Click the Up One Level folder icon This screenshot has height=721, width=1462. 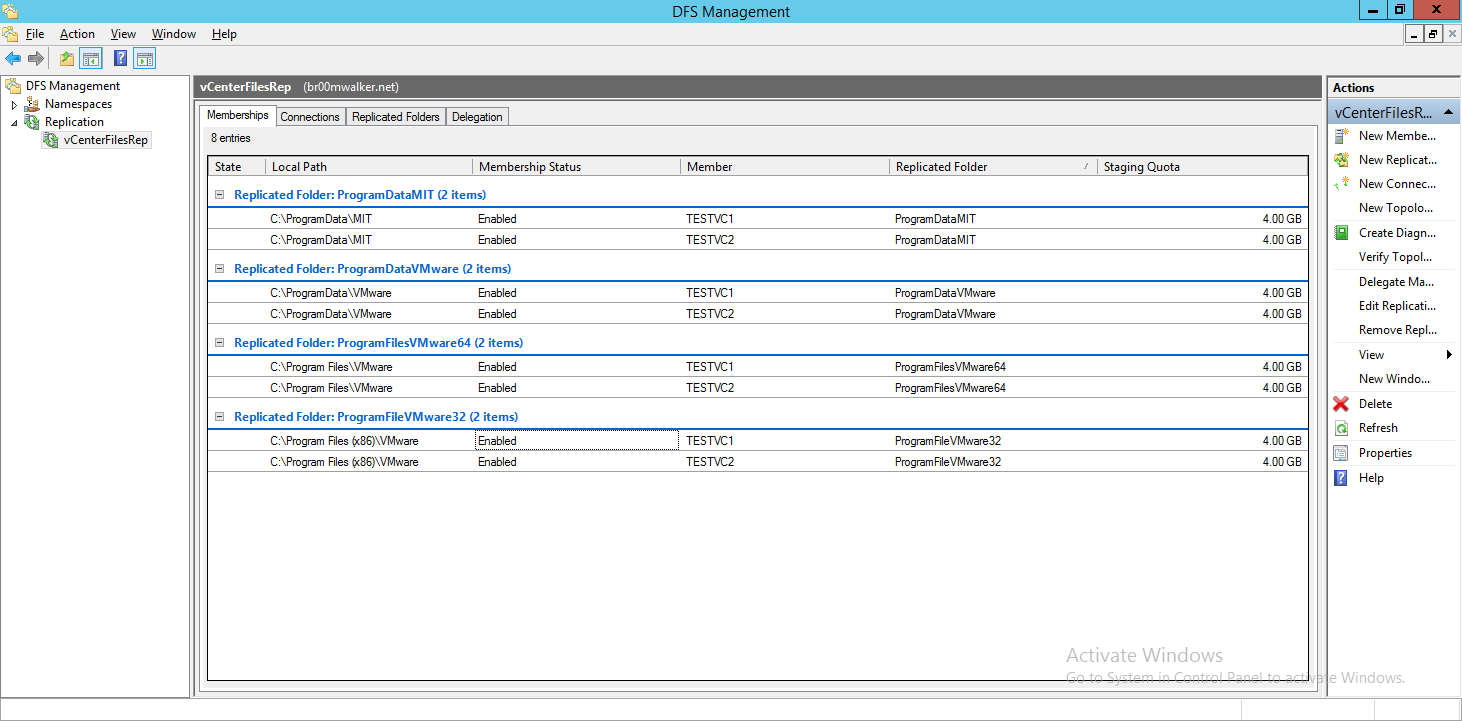67,59
